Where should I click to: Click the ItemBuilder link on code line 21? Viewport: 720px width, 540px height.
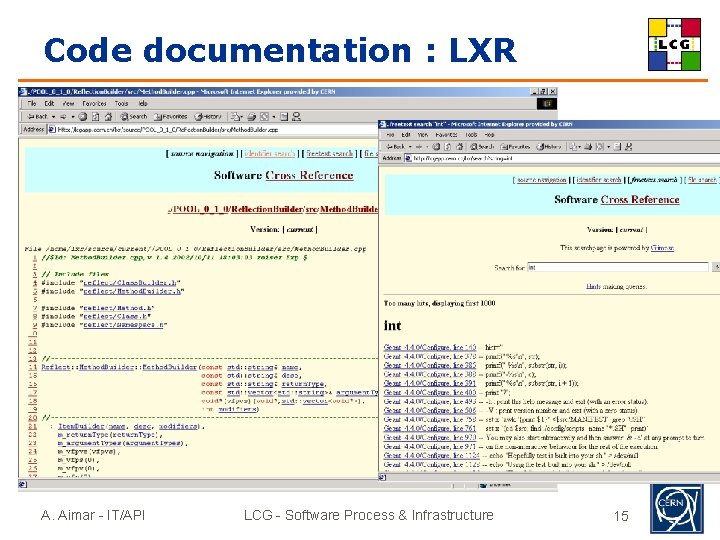click(x=81, y=427)
